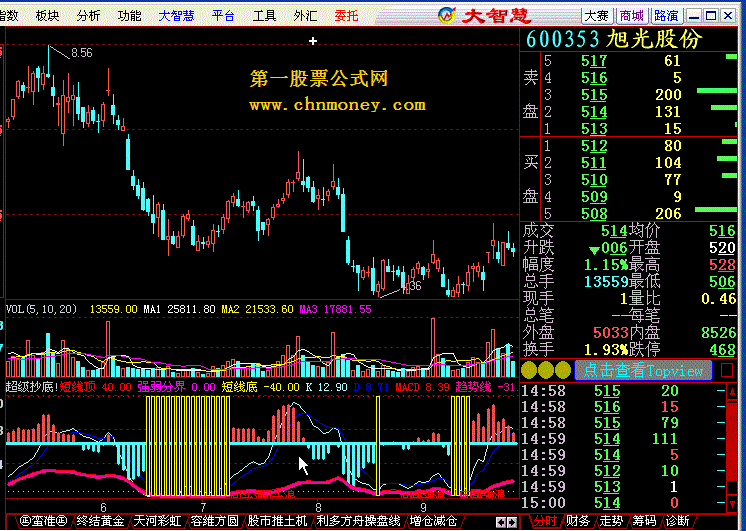This screenshot has width=746, height=531.
Task: Click month 9 on the time axis
Action: coord(423,507)
